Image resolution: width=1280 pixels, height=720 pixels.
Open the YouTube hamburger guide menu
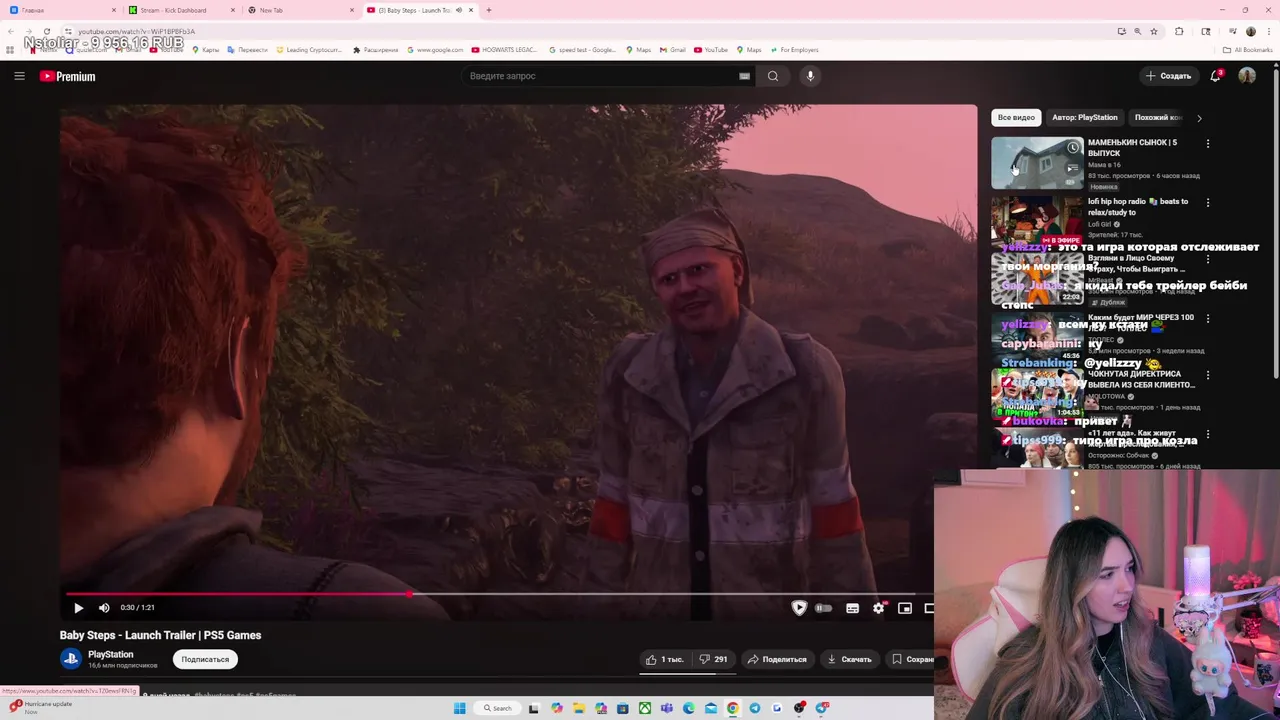coord(19,76)
